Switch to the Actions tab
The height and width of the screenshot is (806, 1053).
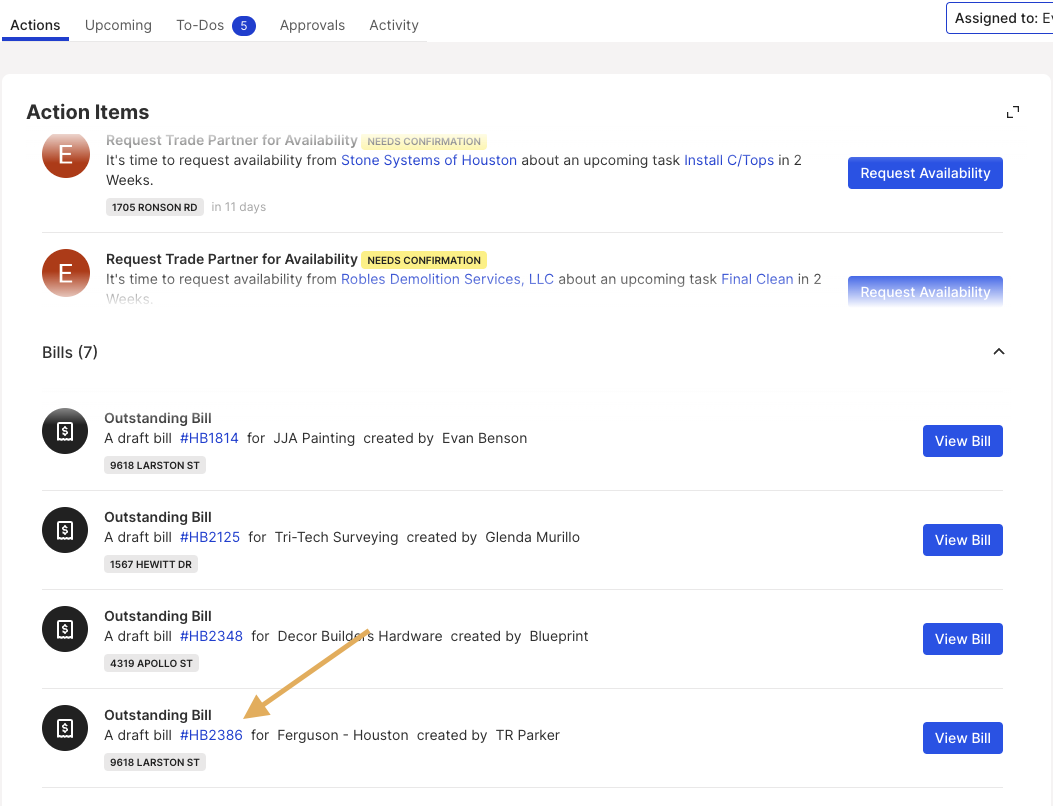35,25
